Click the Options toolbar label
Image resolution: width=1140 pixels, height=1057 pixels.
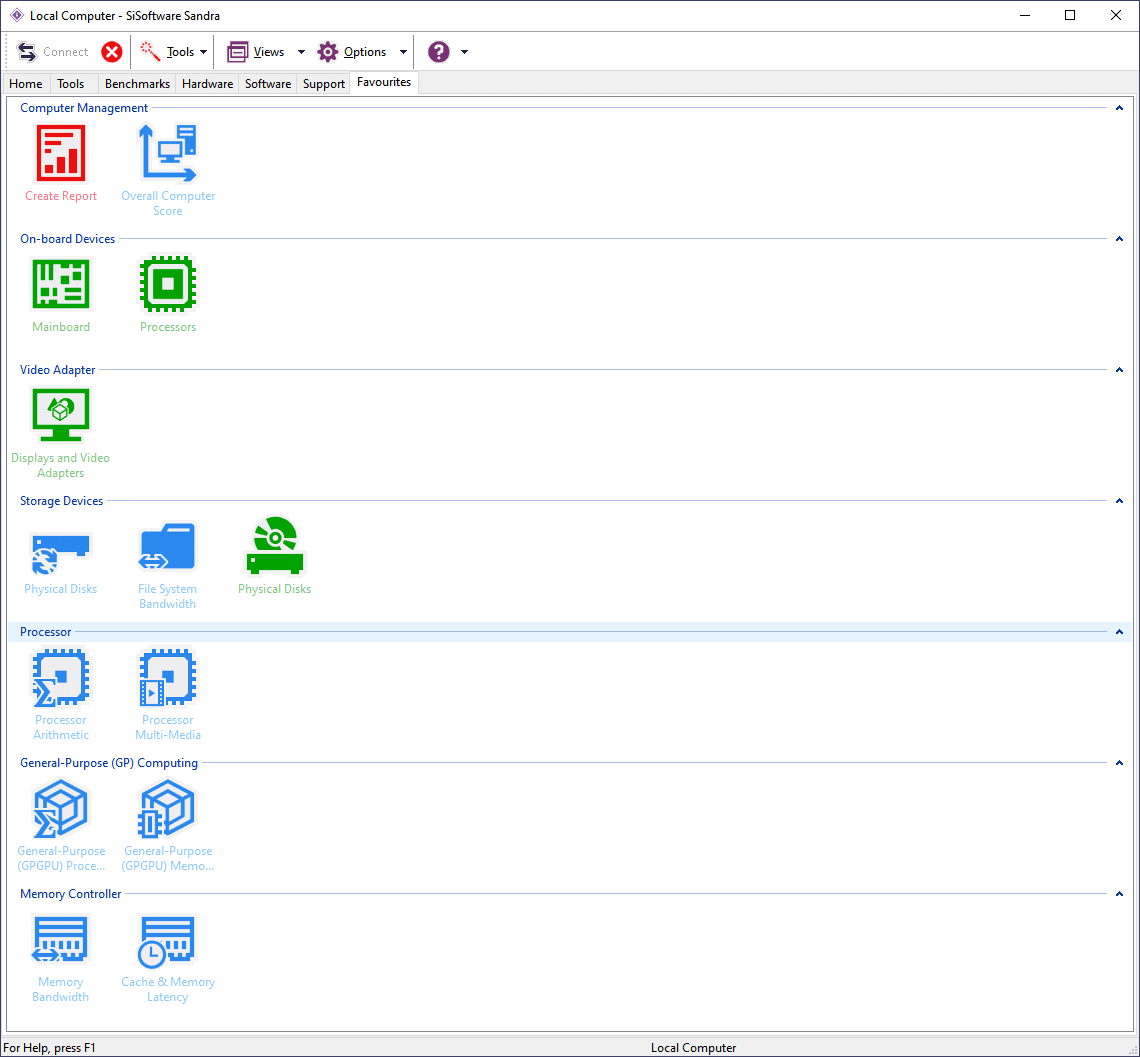point(365,52)
